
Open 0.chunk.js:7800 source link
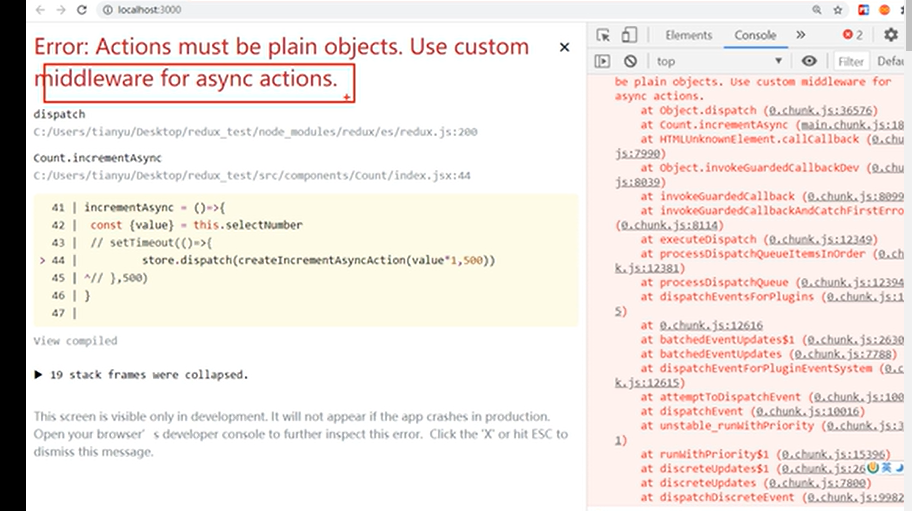(x=817, y=483)
